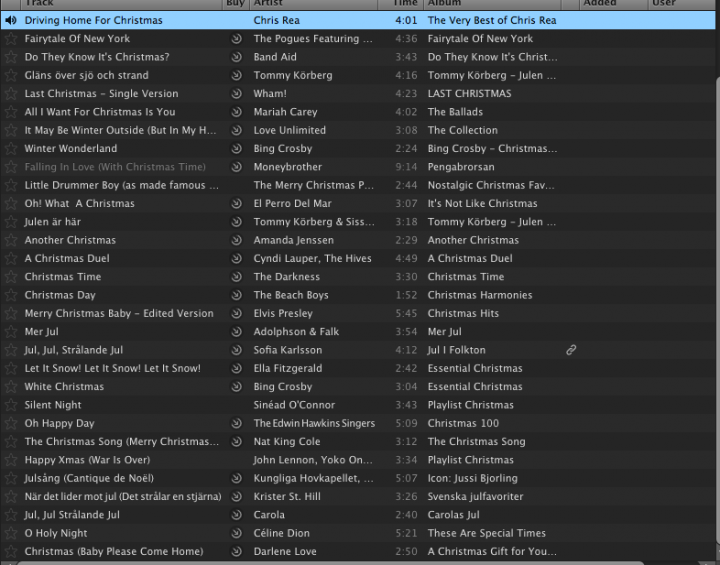Click buy icon for Last Christmas
720x565 pixels.
click(x=236, y=94)
